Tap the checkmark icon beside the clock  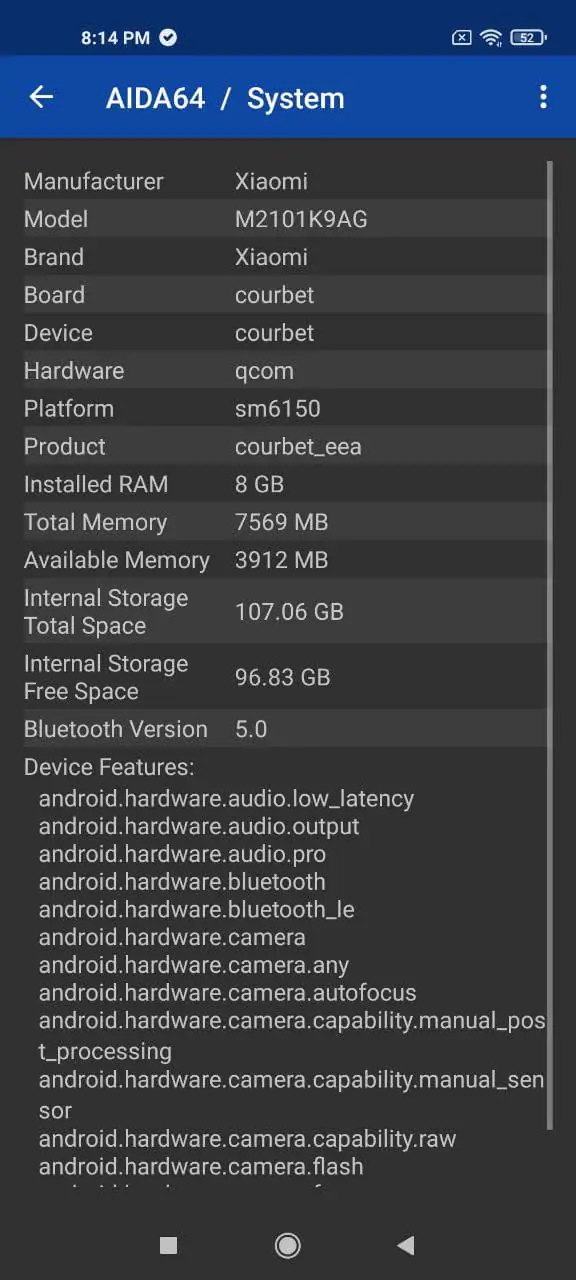point(168,38)
